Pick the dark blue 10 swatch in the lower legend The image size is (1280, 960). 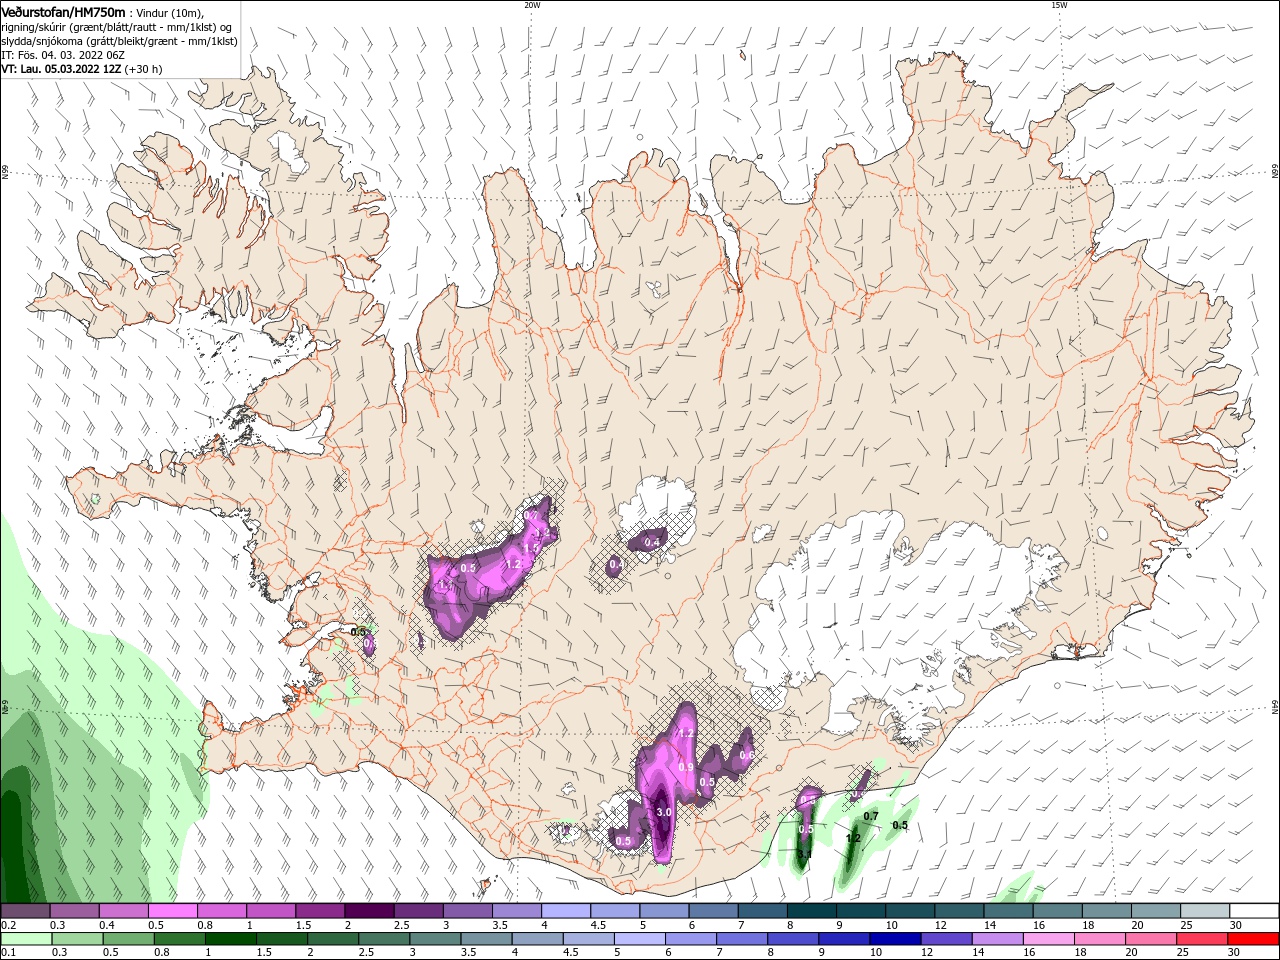(895, 939)
